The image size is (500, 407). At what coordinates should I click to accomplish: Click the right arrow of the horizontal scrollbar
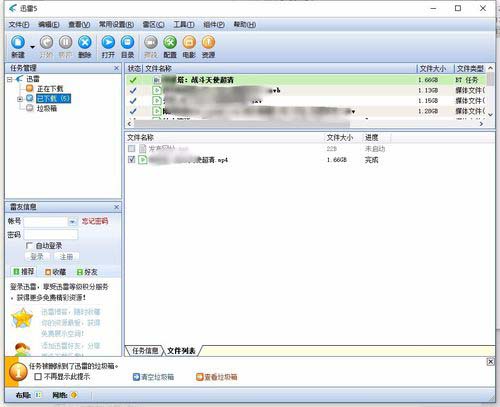pyautogui.click(x=481, y=124)
